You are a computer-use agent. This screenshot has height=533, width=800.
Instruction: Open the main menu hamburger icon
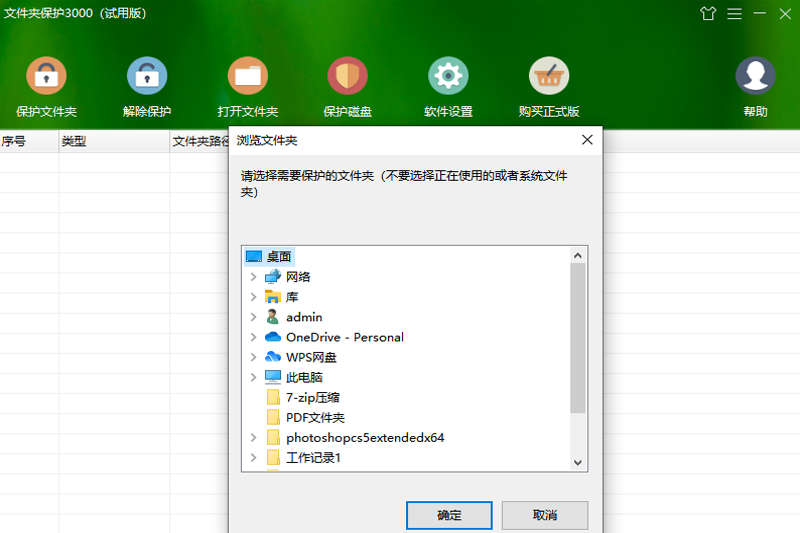point(734,14)
